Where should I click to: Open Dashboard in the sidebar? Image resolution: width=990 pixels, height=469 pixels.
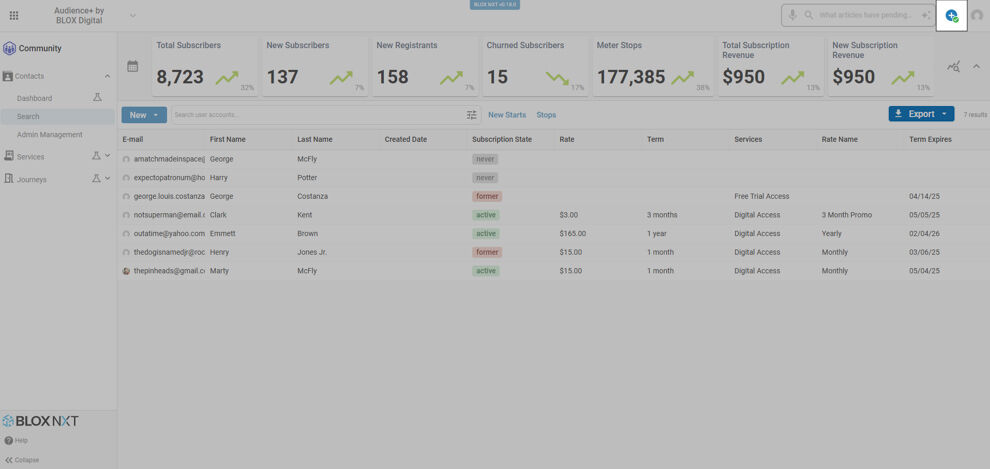pos(35,98)
